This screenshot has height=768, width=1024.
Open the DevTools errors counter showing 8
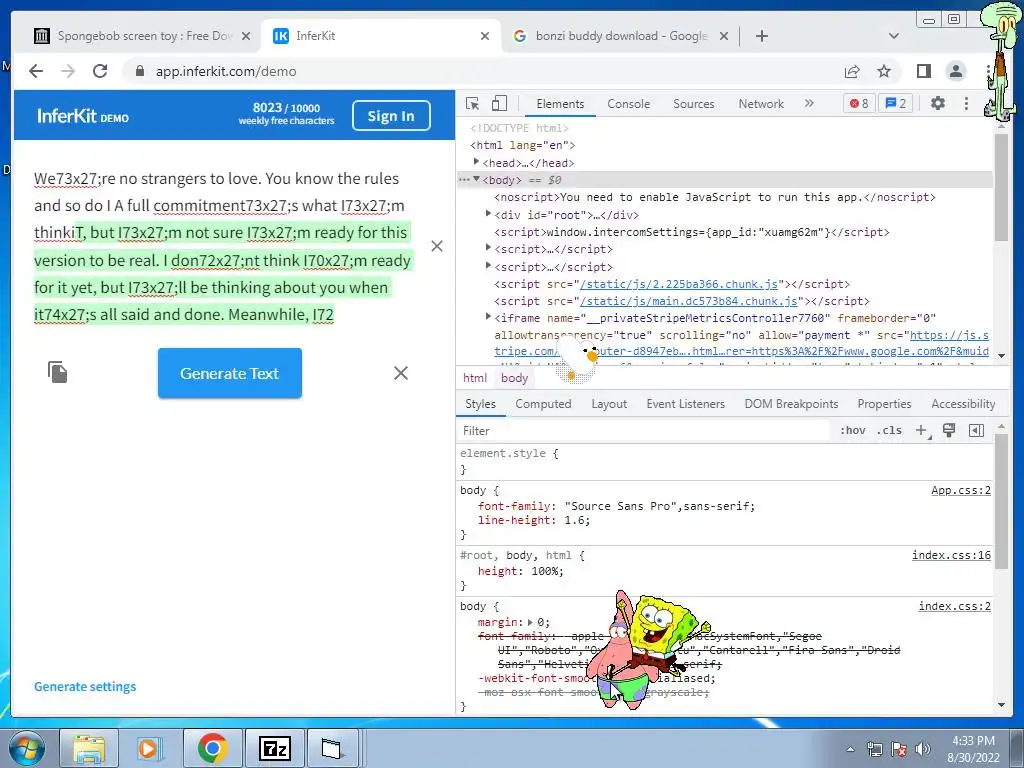pyautogui.click(x=859, y=103)
